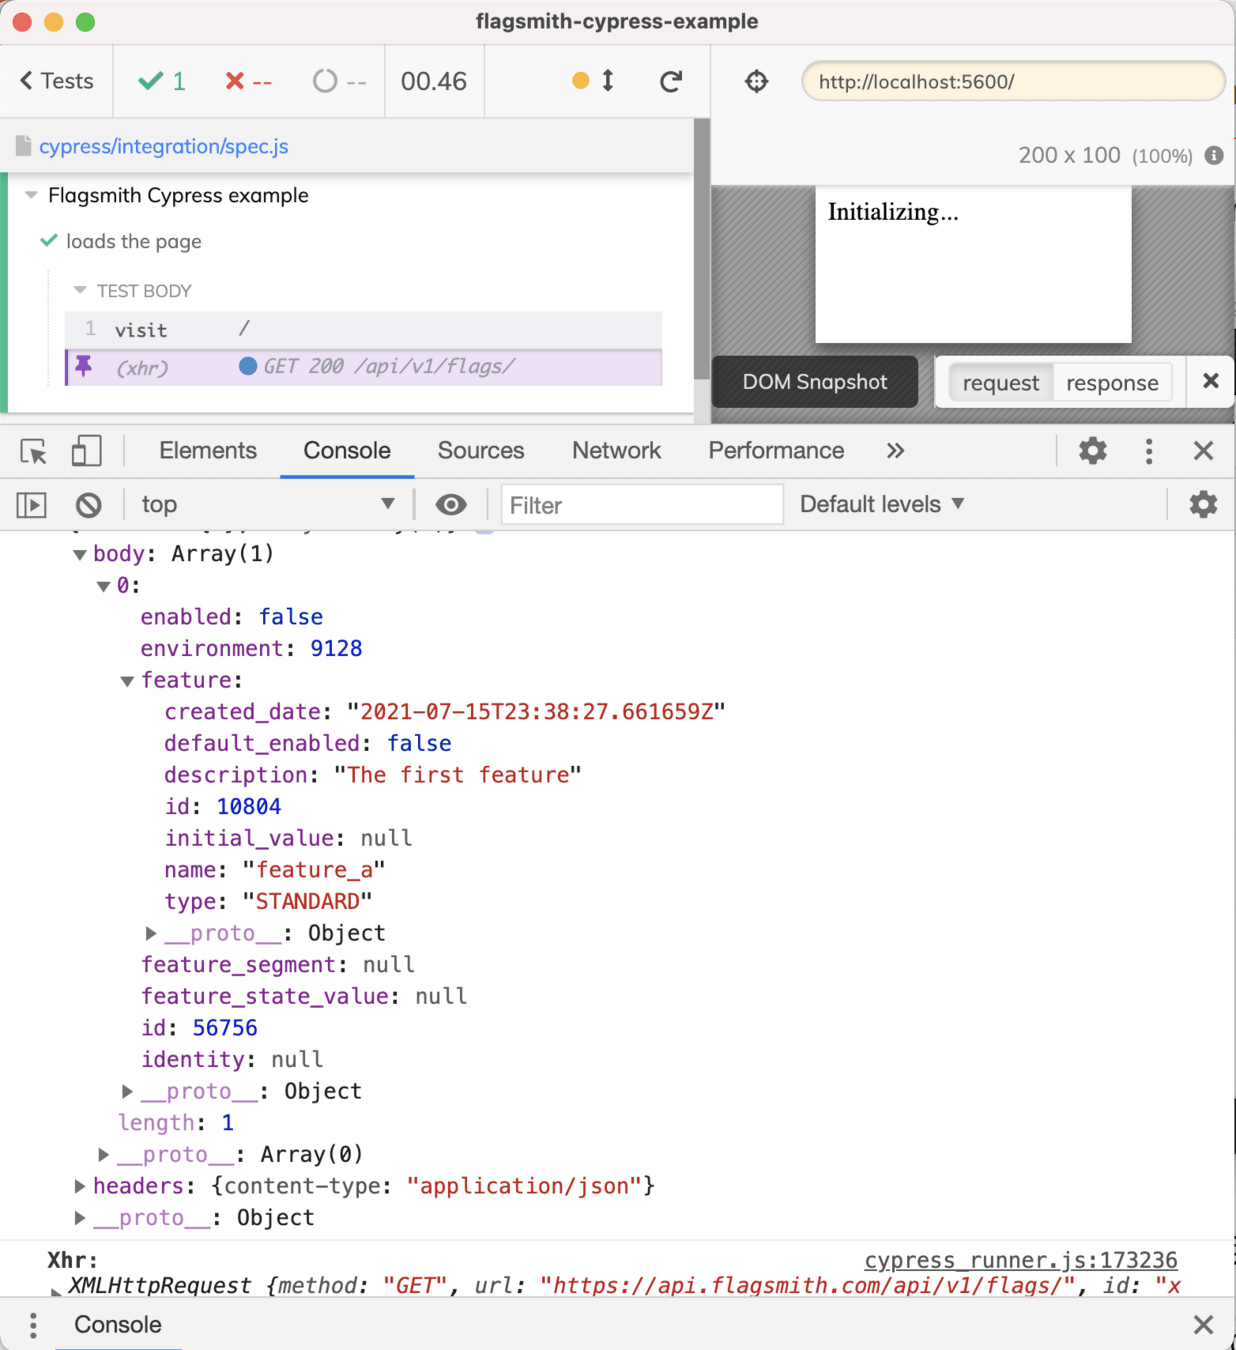Image resolution: width=1236 pixels, height=1350 pixels.
Task: Go back to the Tests list
Action: click(x=57, y=81)
